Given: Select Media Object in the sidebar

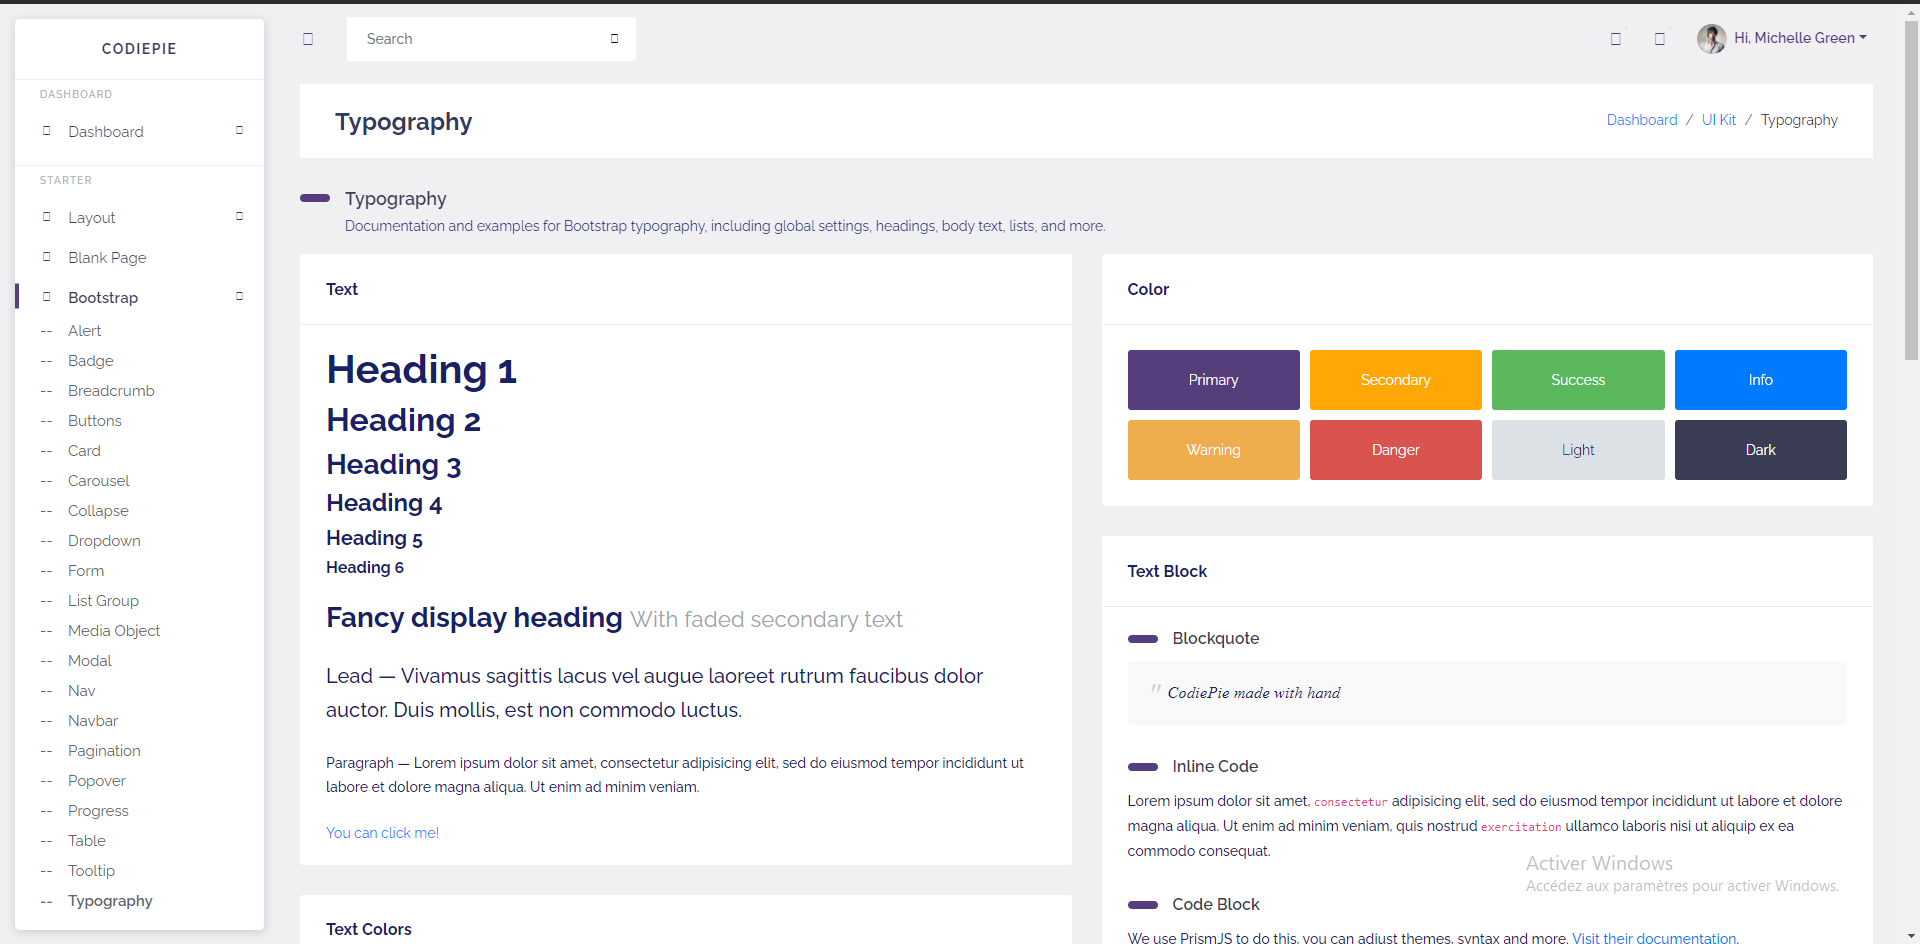Looking at the screenshot, I should click(x=114, y=631).
